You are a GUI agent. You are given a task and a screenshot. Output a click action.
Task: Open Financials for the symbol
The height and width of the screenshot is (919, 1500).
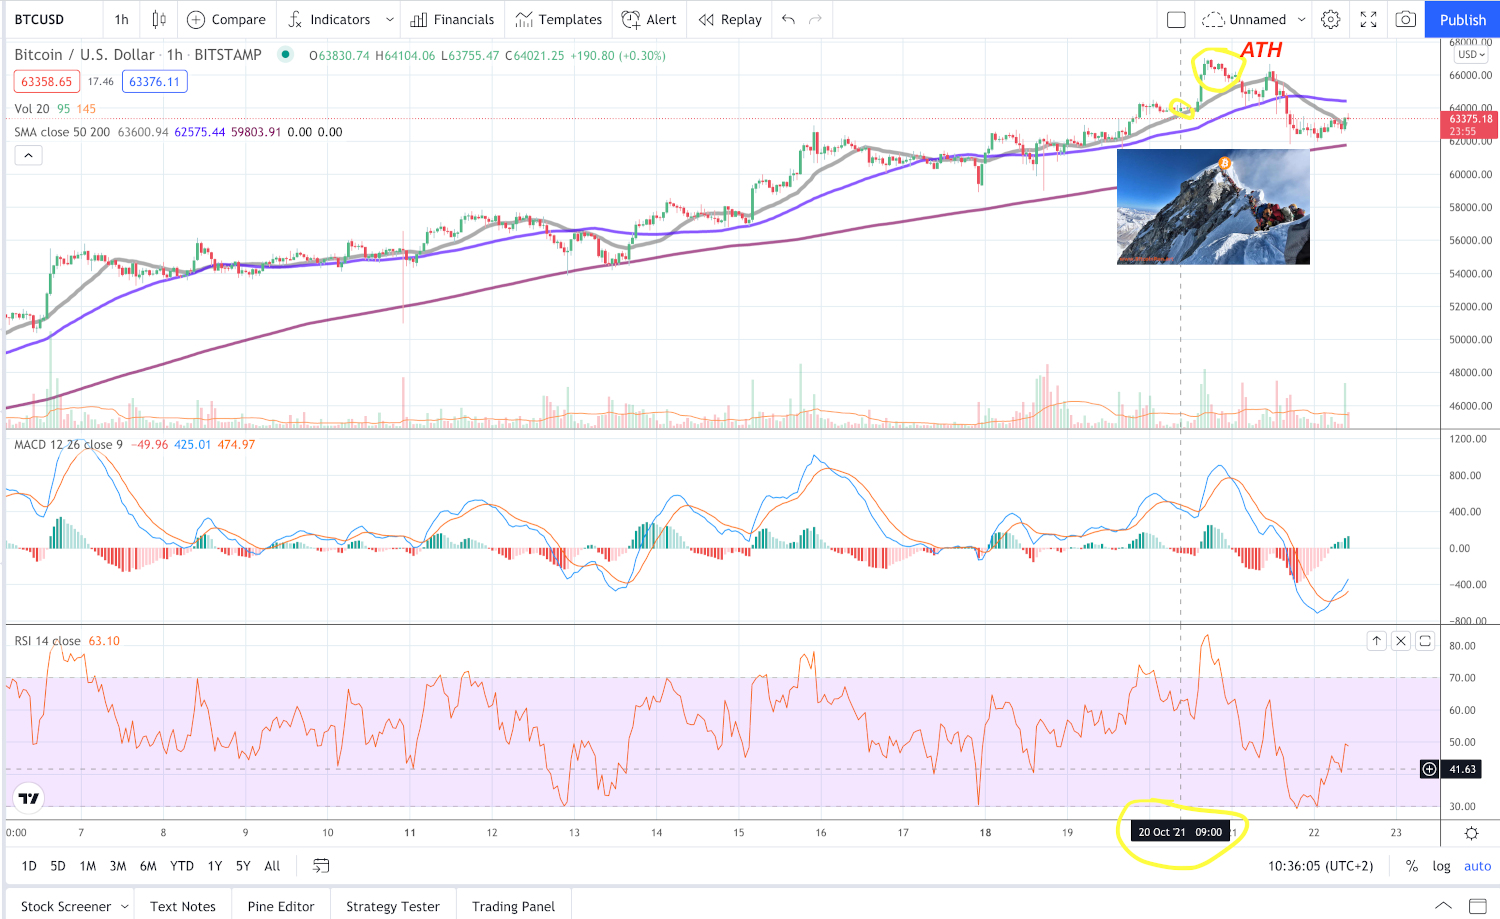(452, 19)
